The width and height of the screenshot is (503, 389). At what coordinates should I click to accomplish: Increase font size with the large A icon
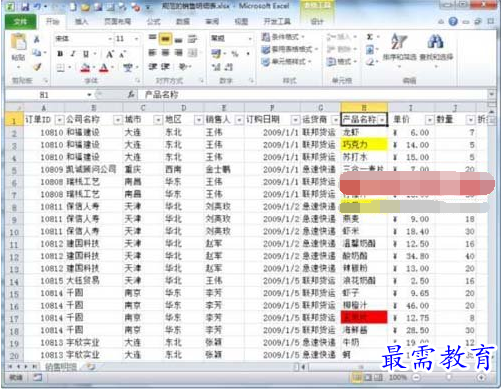pos(109,54)
